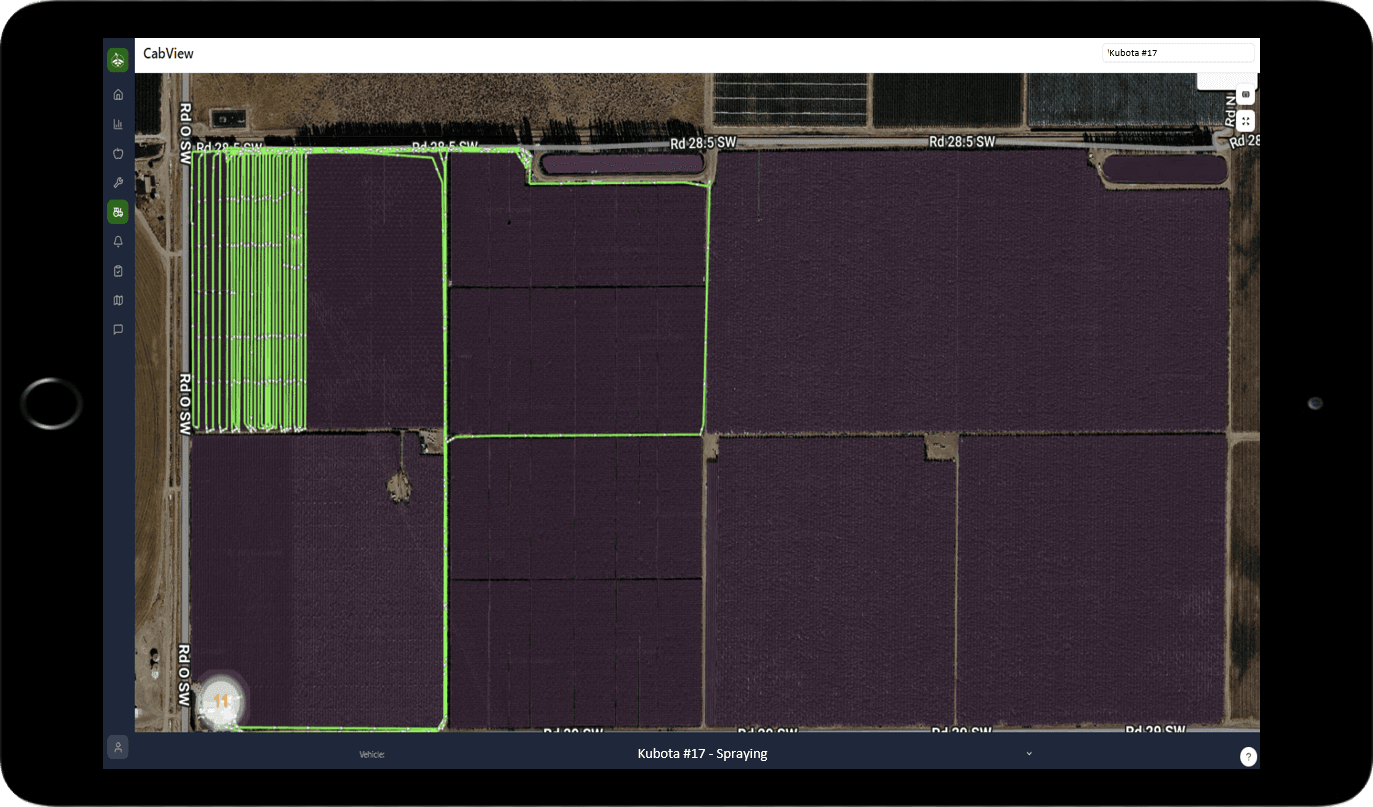Open the analytics bar chart panel
The width and height of the screenshot is (1373, 807).
[118, 123]
